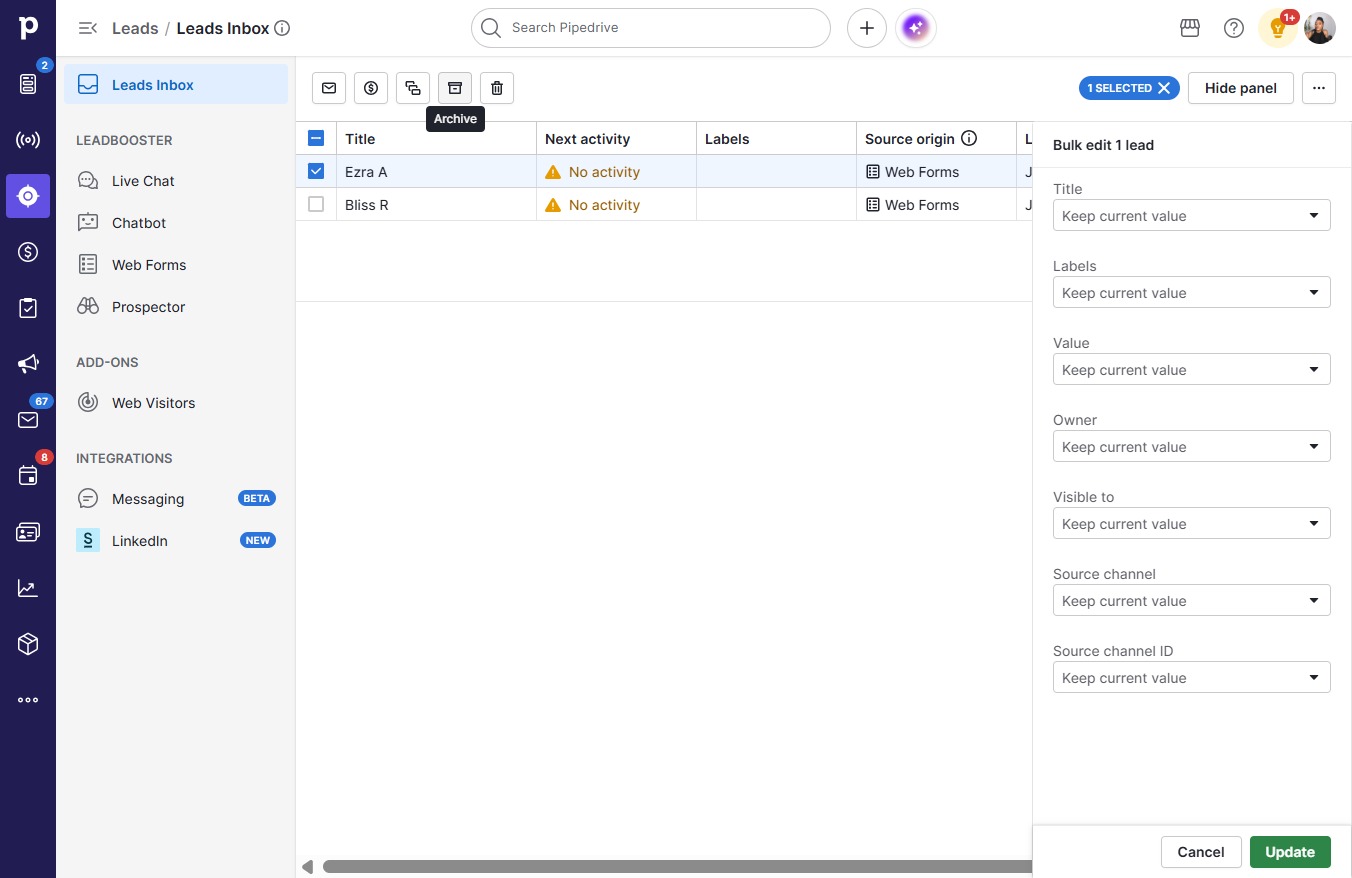Collapse the sidebar menu toggle icon
The width and height of the screenshot is (1352, 878).
click(x=88, y=28)
